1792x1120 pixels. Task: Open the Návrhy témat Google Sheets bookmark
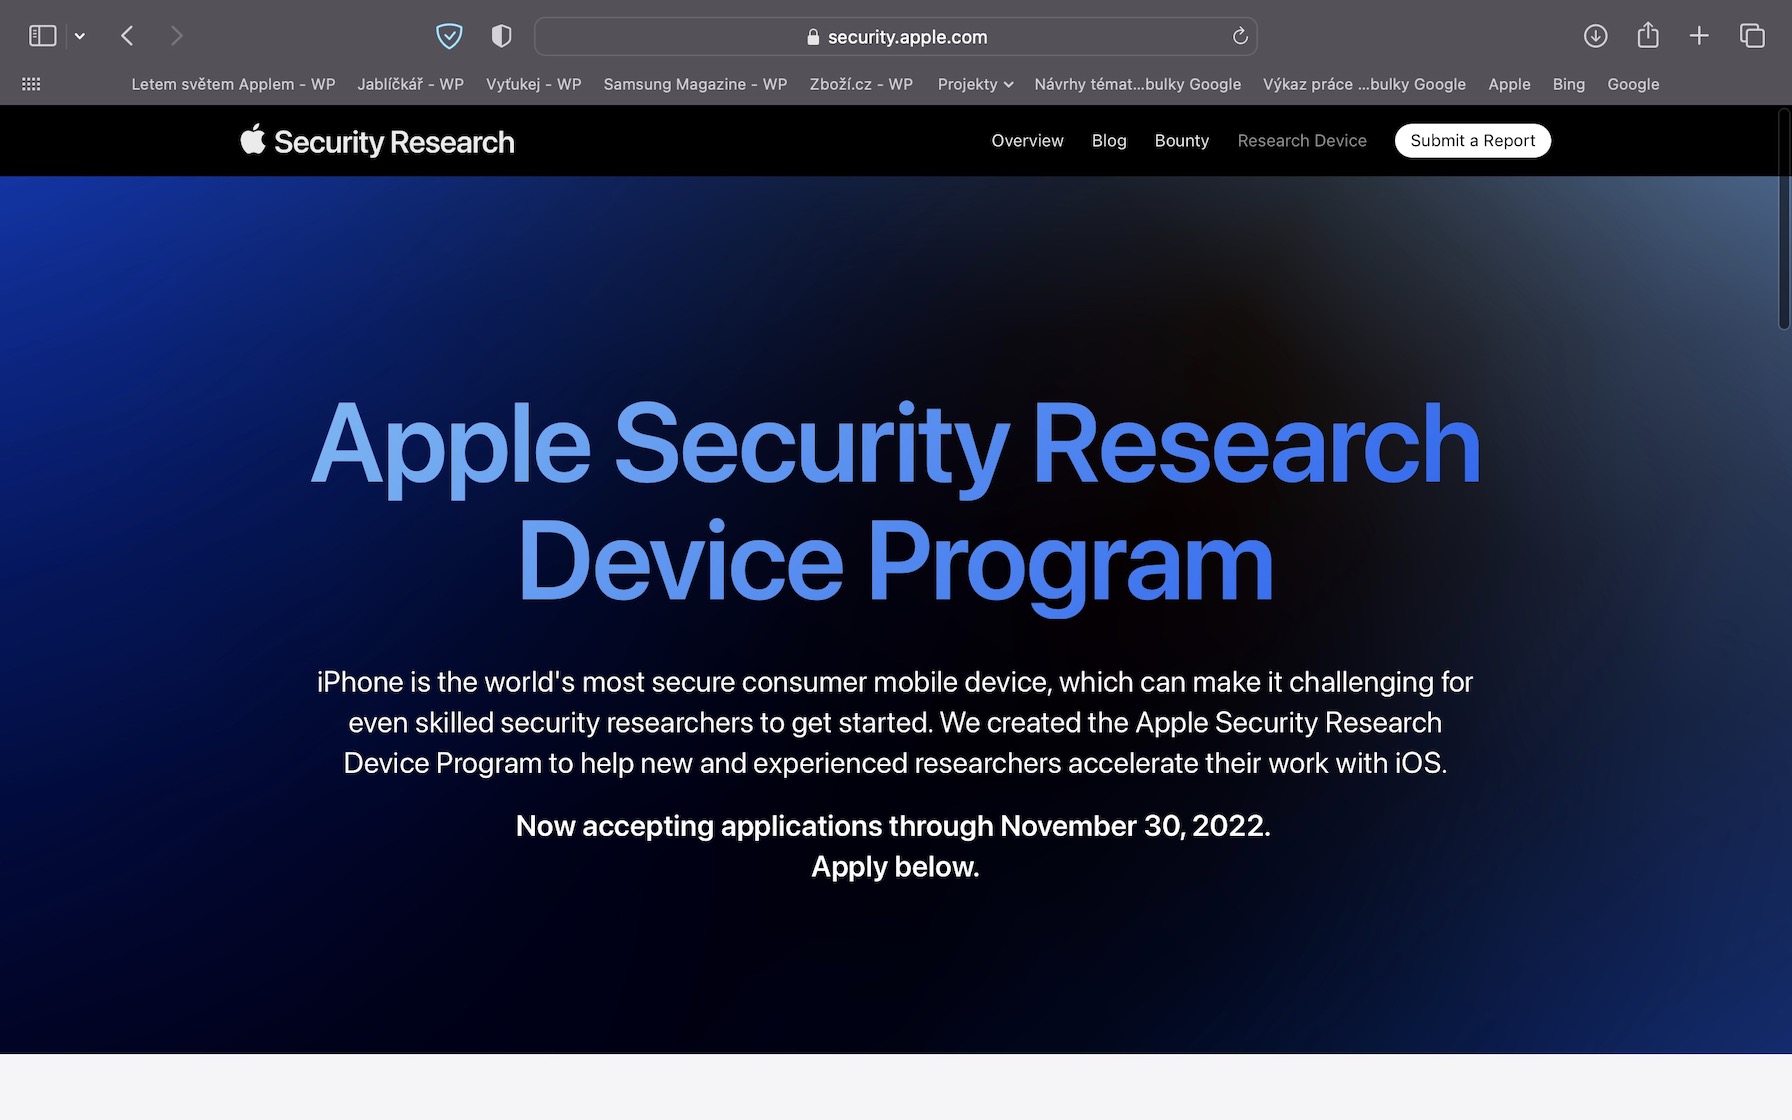(x=1137, y=84)
